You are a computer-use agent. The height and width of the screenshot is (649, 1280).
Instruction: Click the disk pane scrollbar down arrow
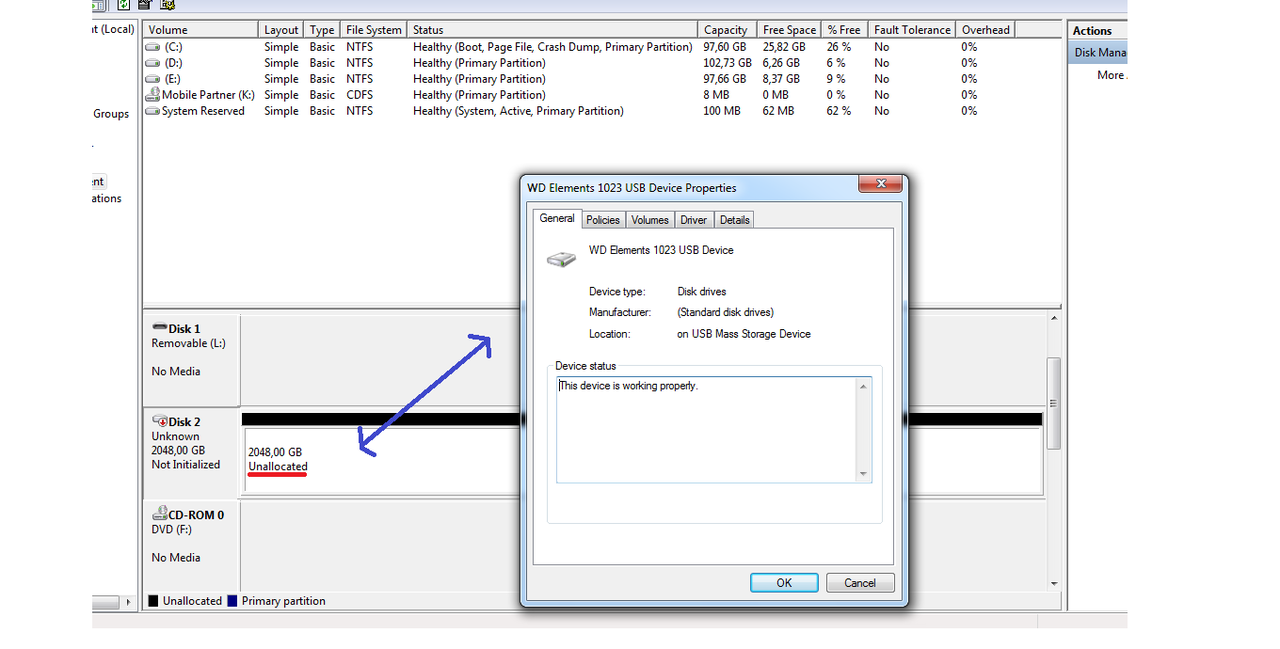coord(1054,583)
